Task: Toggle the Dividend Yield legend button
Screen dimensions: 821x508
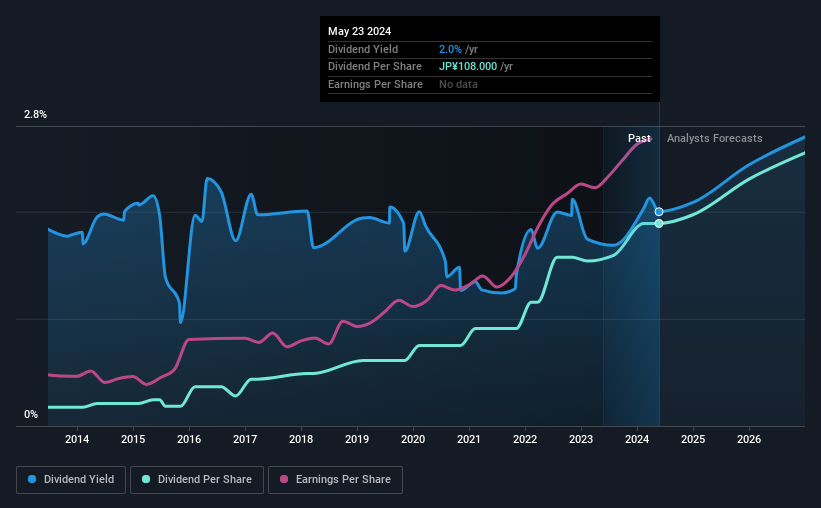Action: tap(71, 480)
